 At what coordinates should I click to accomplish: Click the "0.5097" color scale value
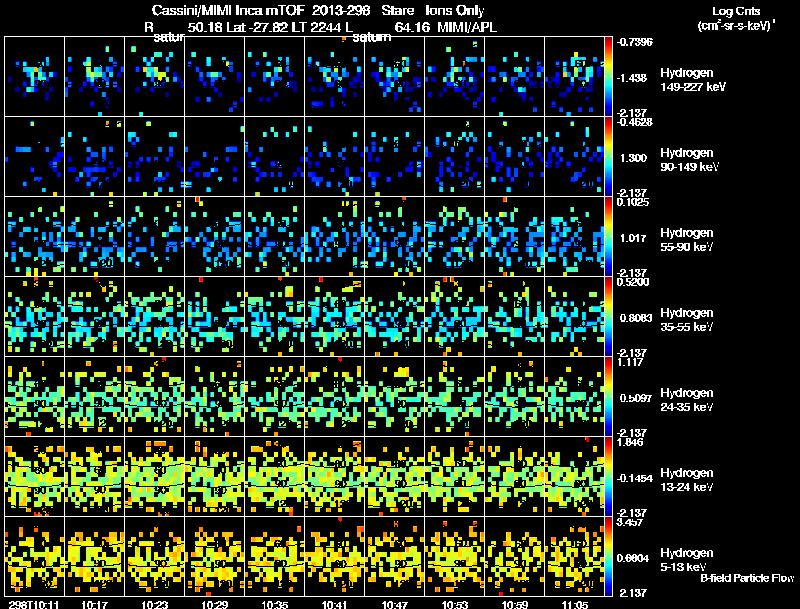click(x=636, y=398)
